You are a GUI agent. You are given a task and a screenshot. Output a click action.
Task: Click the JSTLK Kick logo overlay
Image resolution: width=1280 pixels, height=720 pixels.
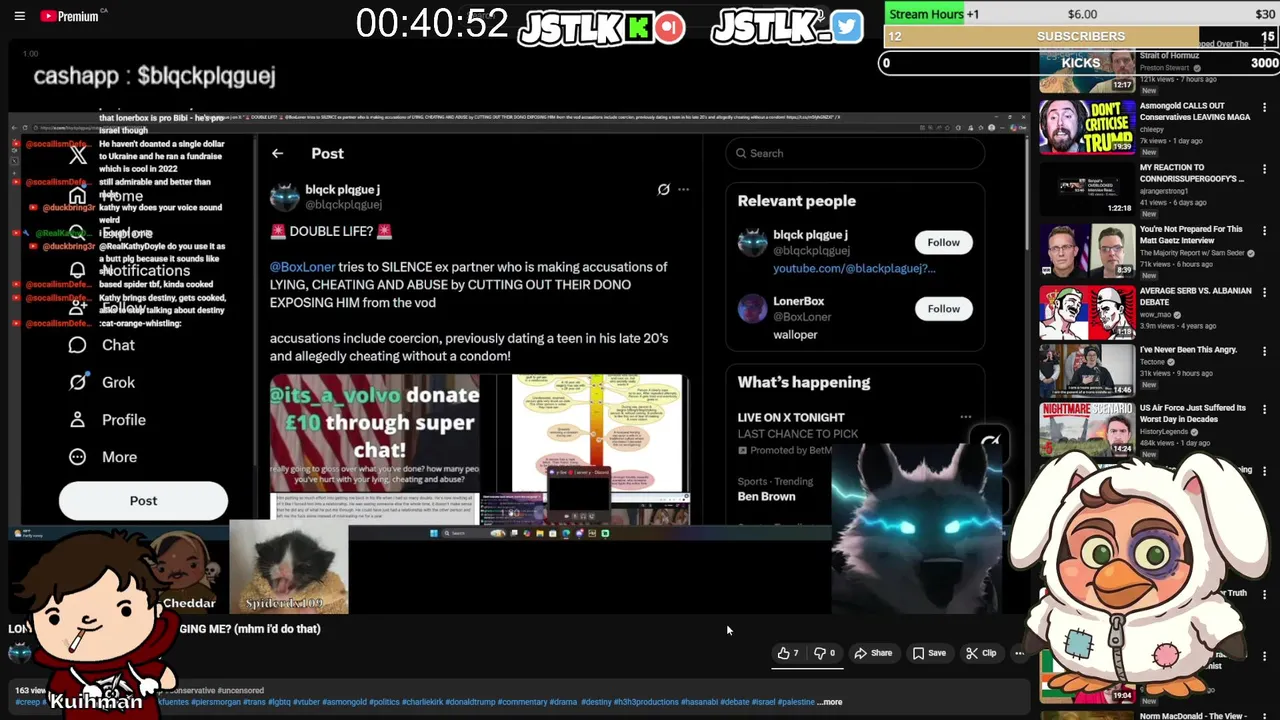tap(601, 27)
